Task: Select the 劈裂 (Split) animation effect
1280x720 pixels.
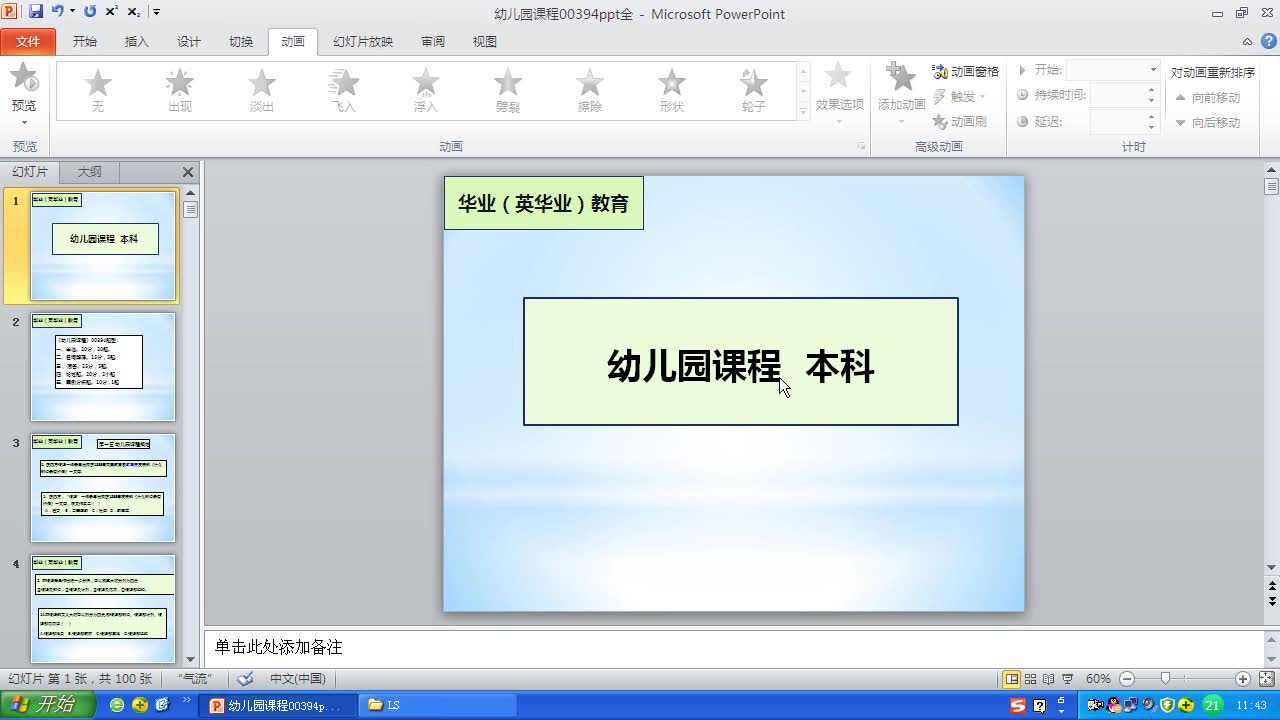Action: click(508, 90)
